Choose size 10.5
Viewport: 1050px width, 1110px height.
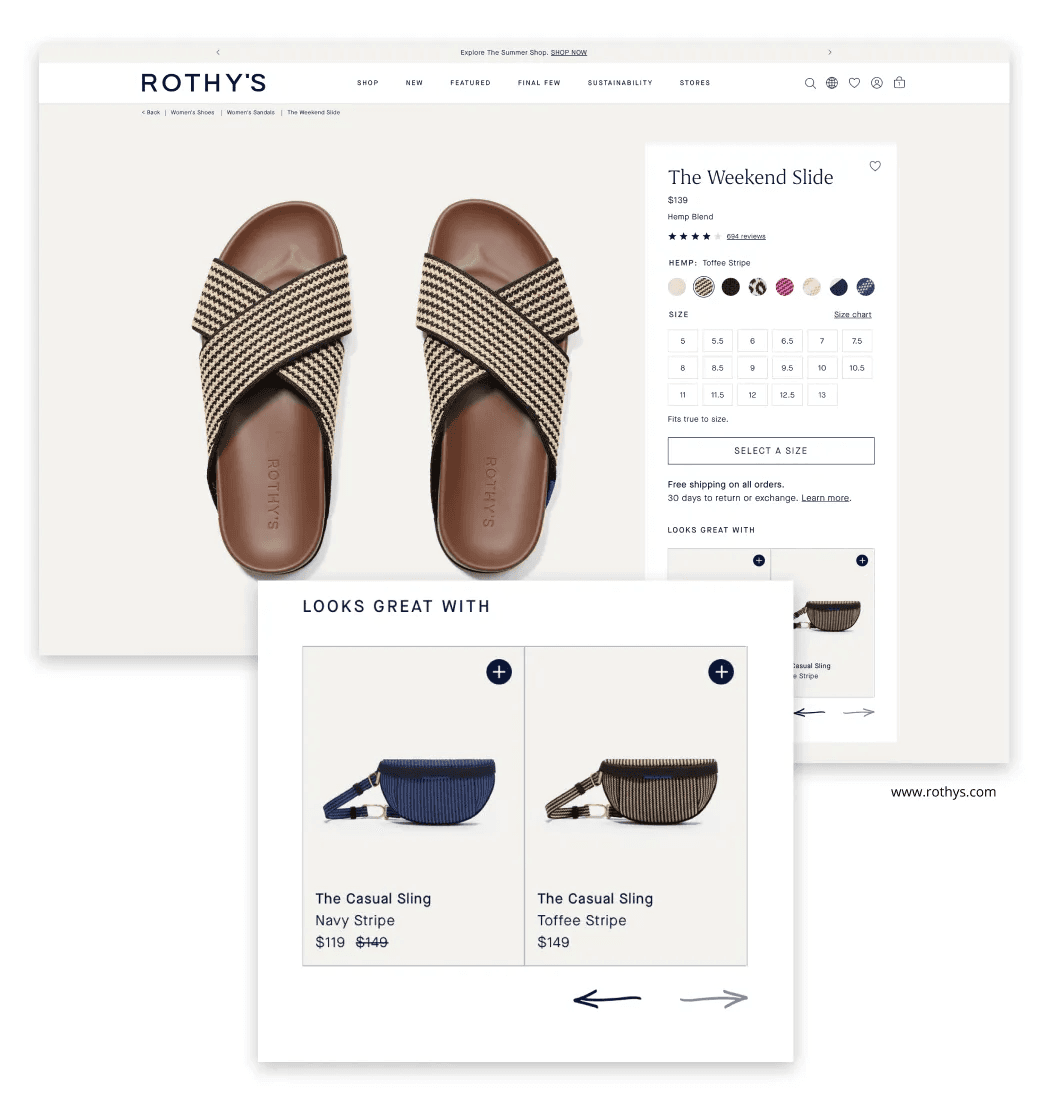857,368
